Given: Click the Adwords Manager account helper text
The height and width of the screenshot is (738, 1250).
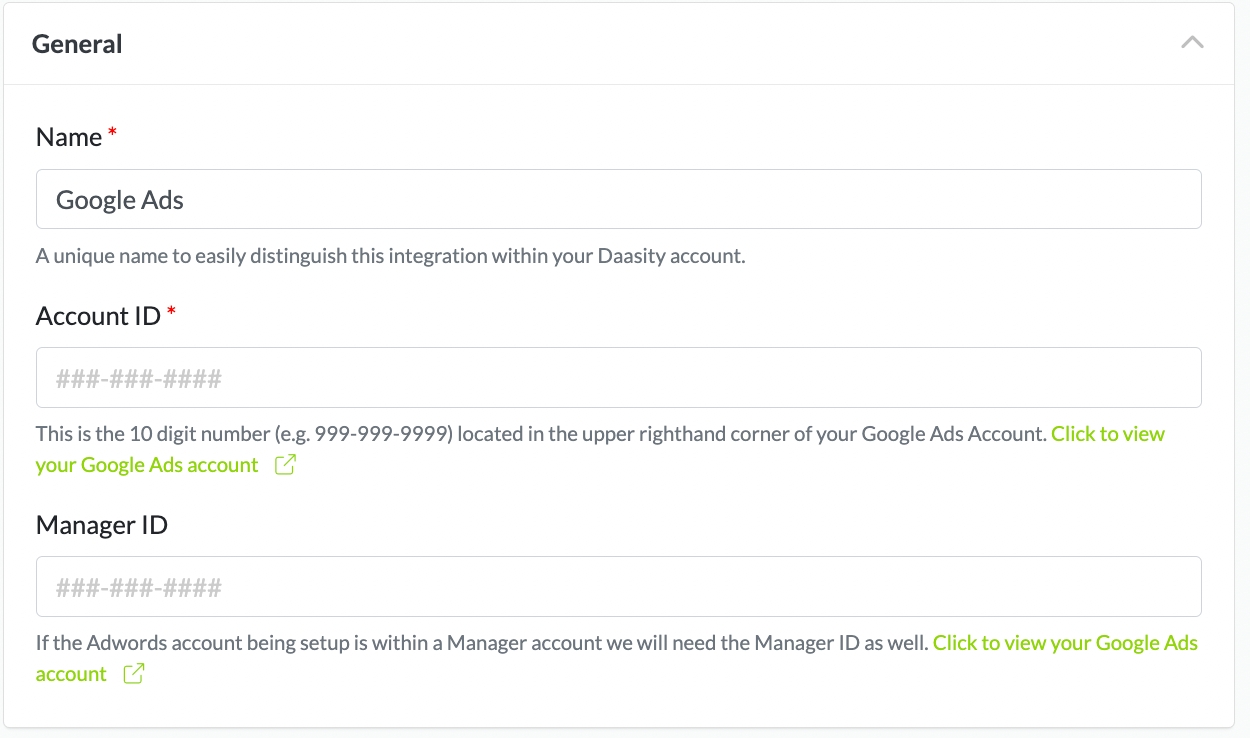Looking at the screenshot, I should pyautogui.click(x=480, y=643).
